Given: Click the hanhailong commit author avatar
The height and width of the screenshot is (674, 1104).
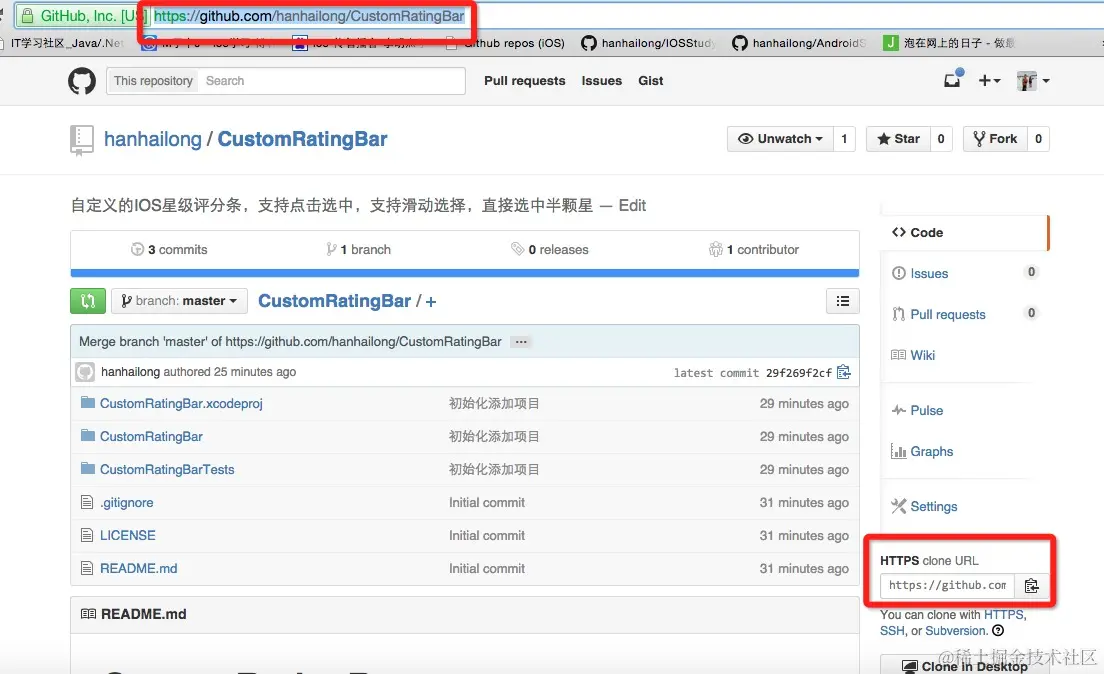Looking at the screenshot, I should 85,372.
